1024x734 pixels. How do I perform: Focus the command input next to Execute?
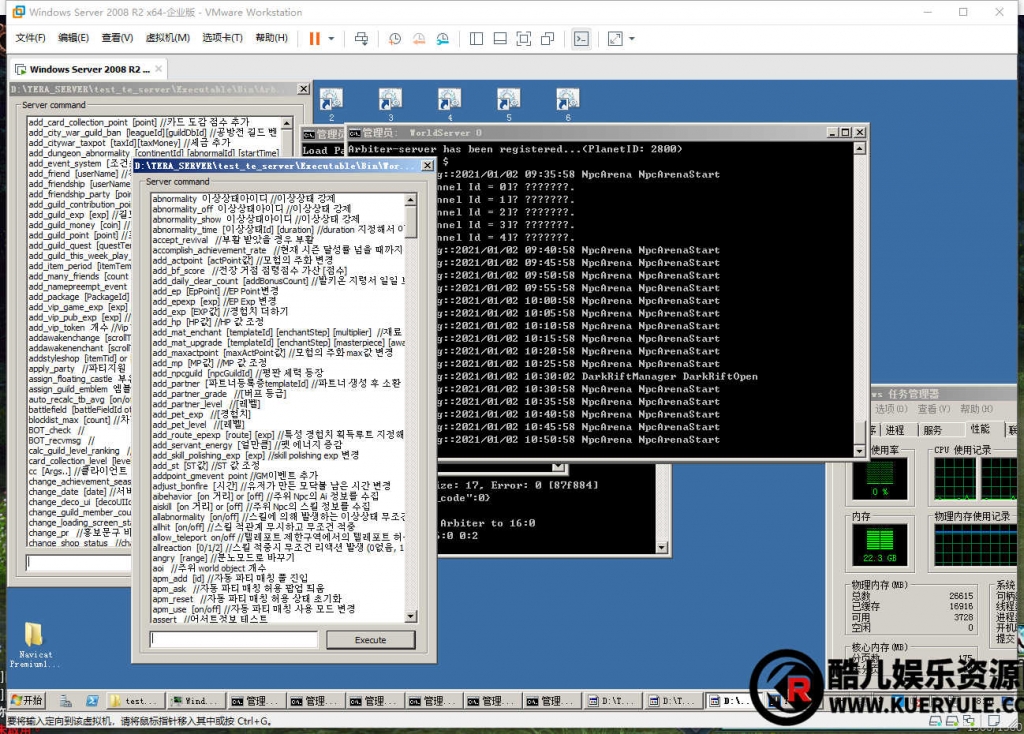234,639
